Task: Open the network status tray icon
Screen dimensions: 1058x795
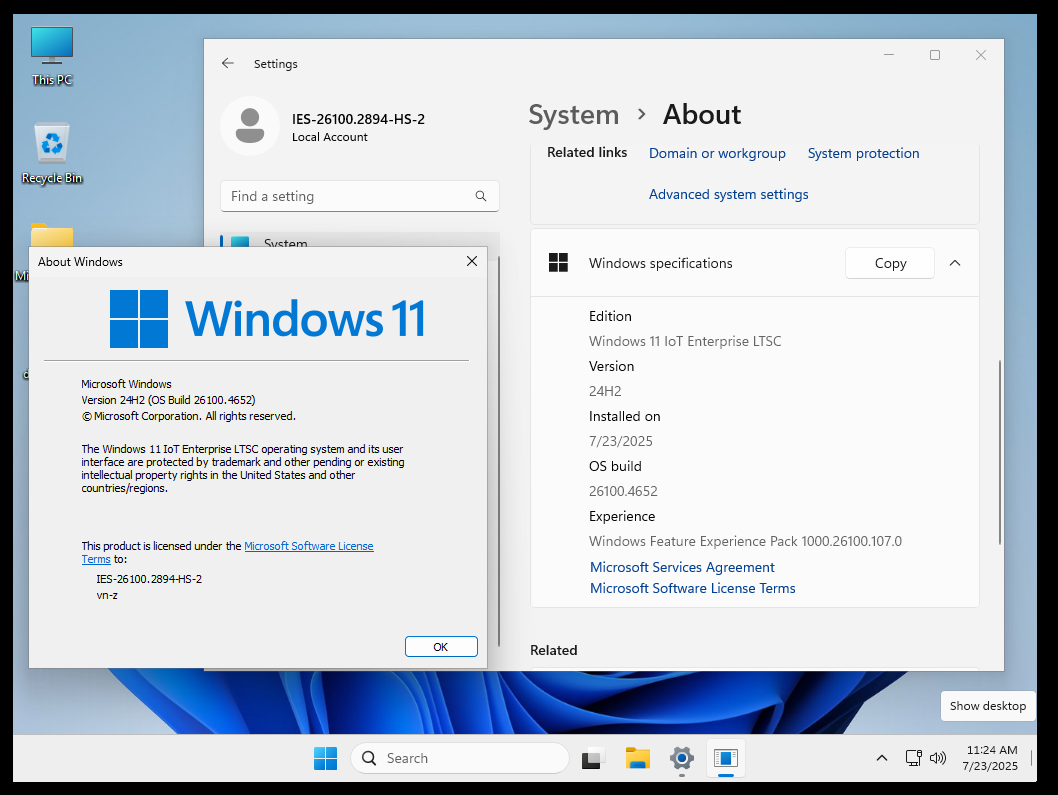Action: point(913,758)
